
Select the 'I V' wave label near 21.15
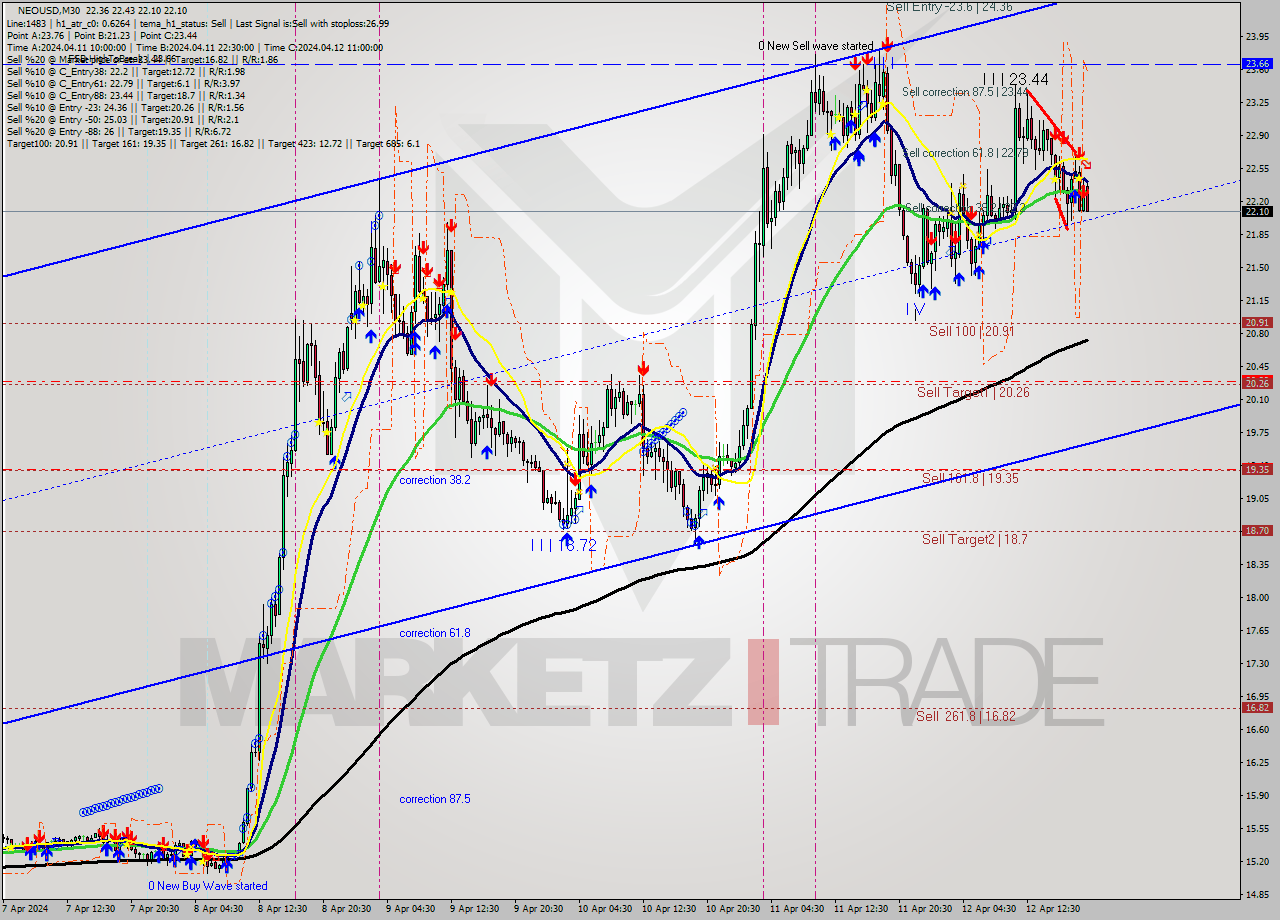click(x=915, y=310)
